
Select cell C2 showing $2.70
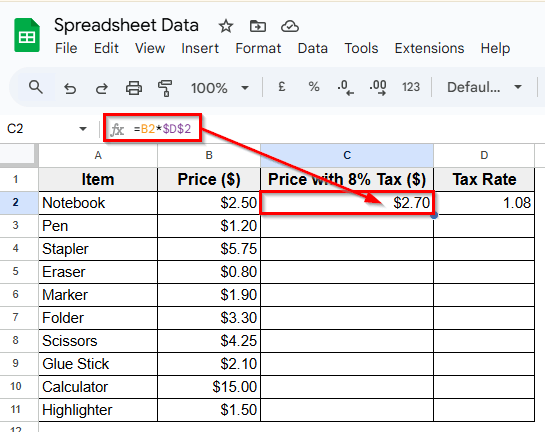coord(347,203)
